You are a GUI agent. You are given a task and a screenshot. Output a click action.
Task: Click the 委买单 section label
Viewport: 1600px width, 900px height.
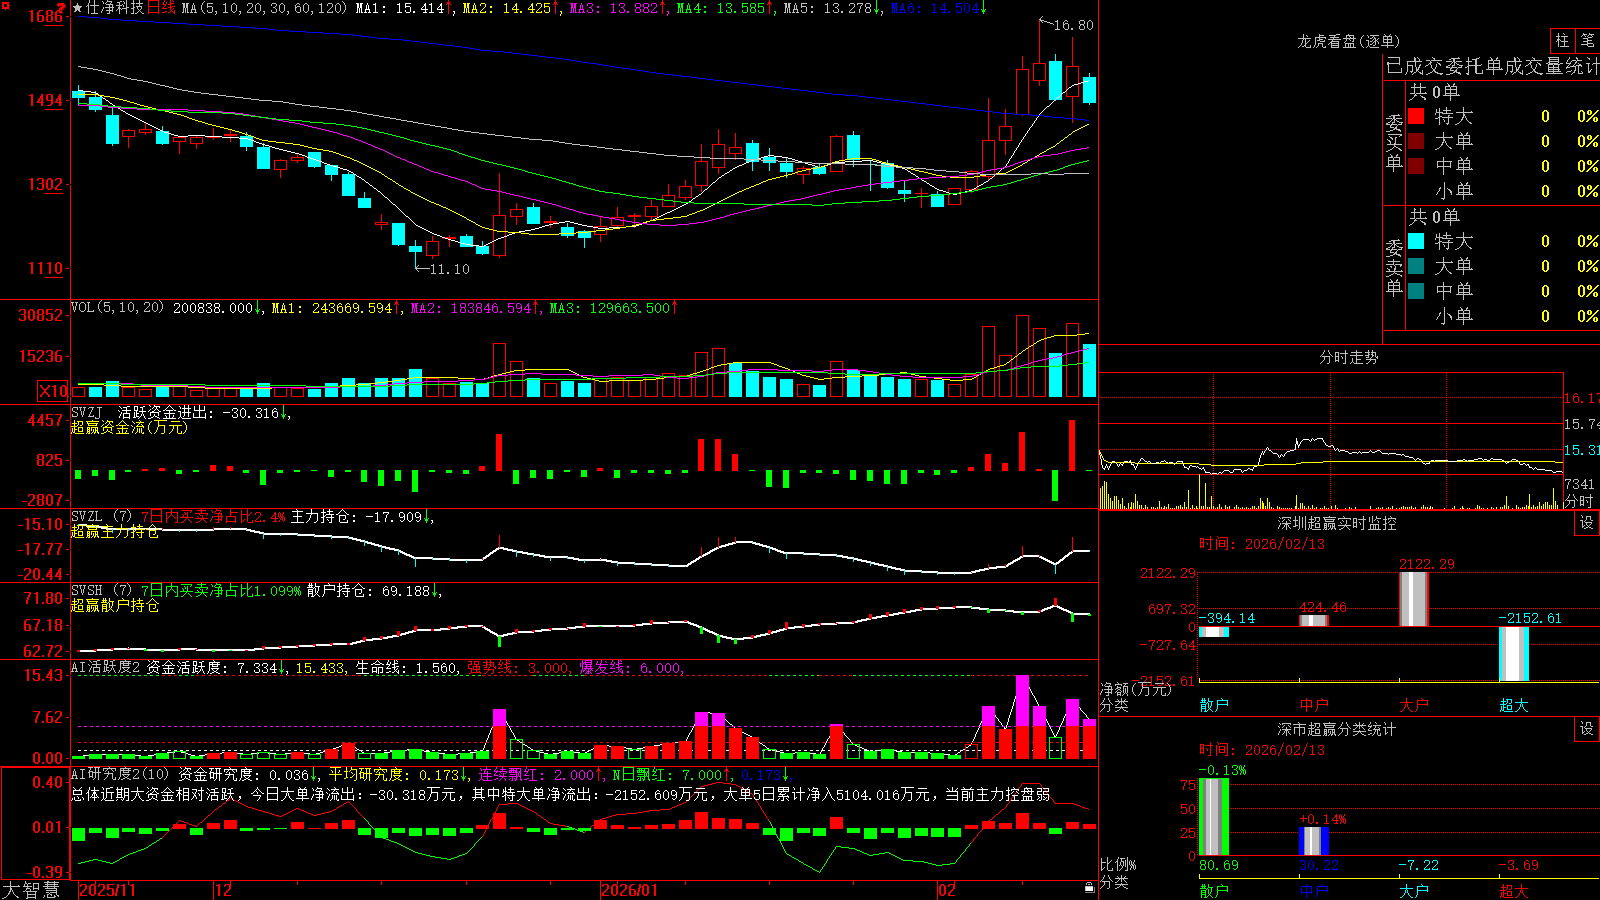pyautogui.click(x=1394, y=142)
